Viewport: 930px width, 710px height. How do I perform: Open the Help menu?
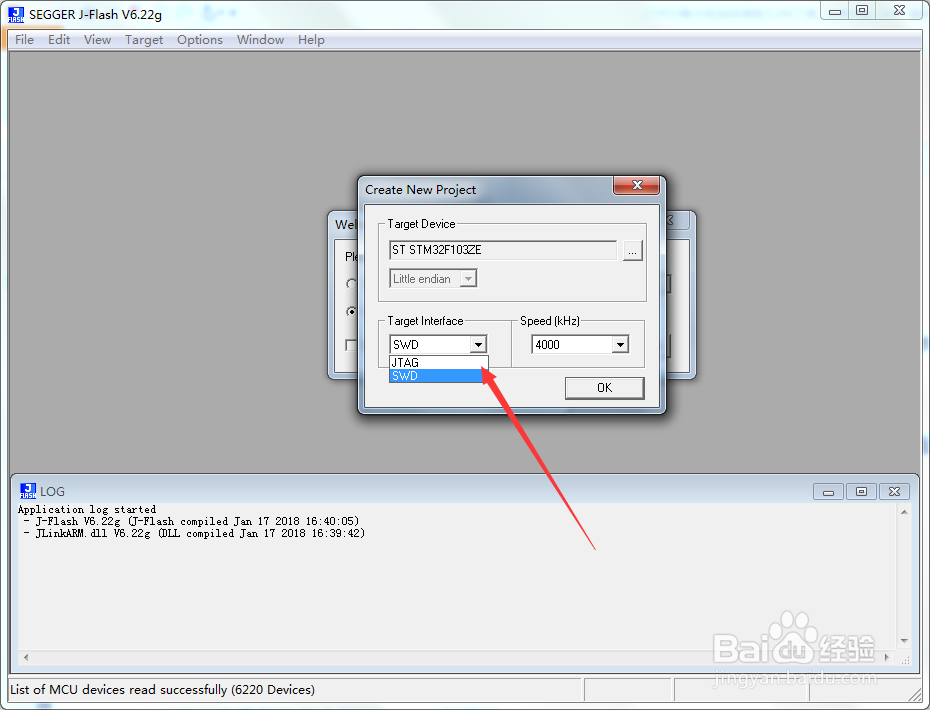(311, 40)
